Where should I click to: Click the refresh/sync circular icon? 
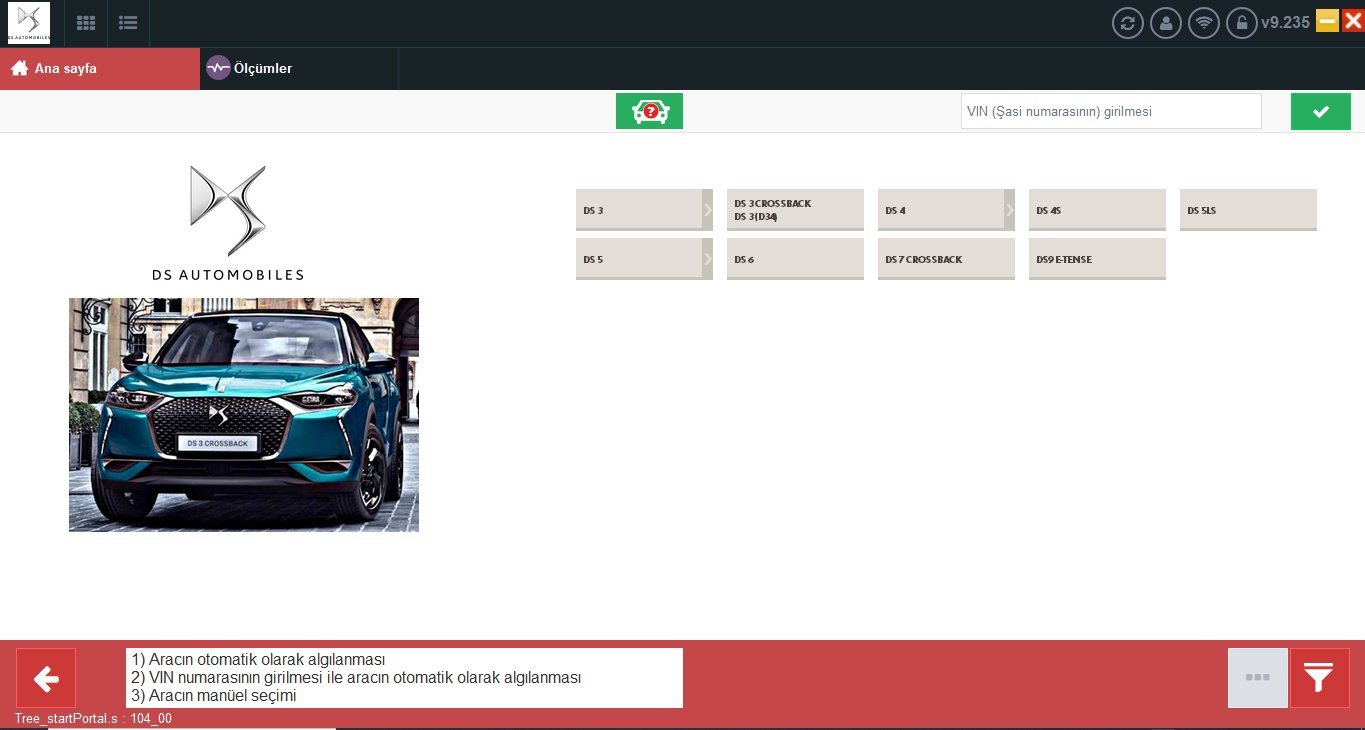(x=1128, y=23)
